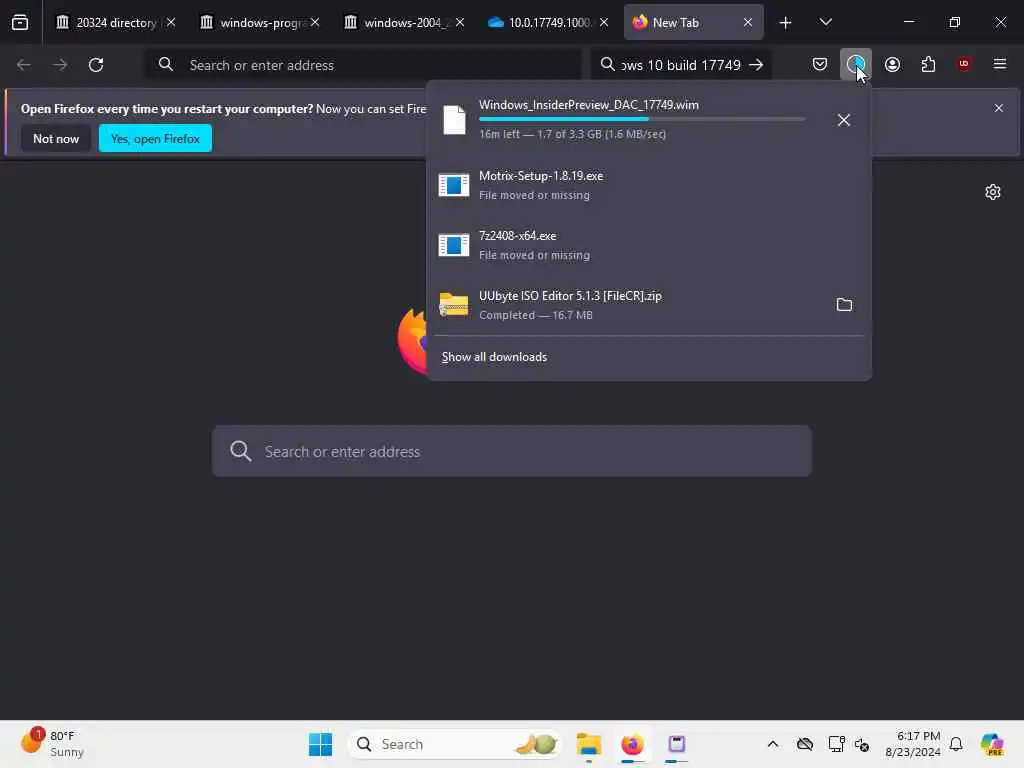Click the Not now button
This screenshot has height=768, width=1024.
[56, 138]
